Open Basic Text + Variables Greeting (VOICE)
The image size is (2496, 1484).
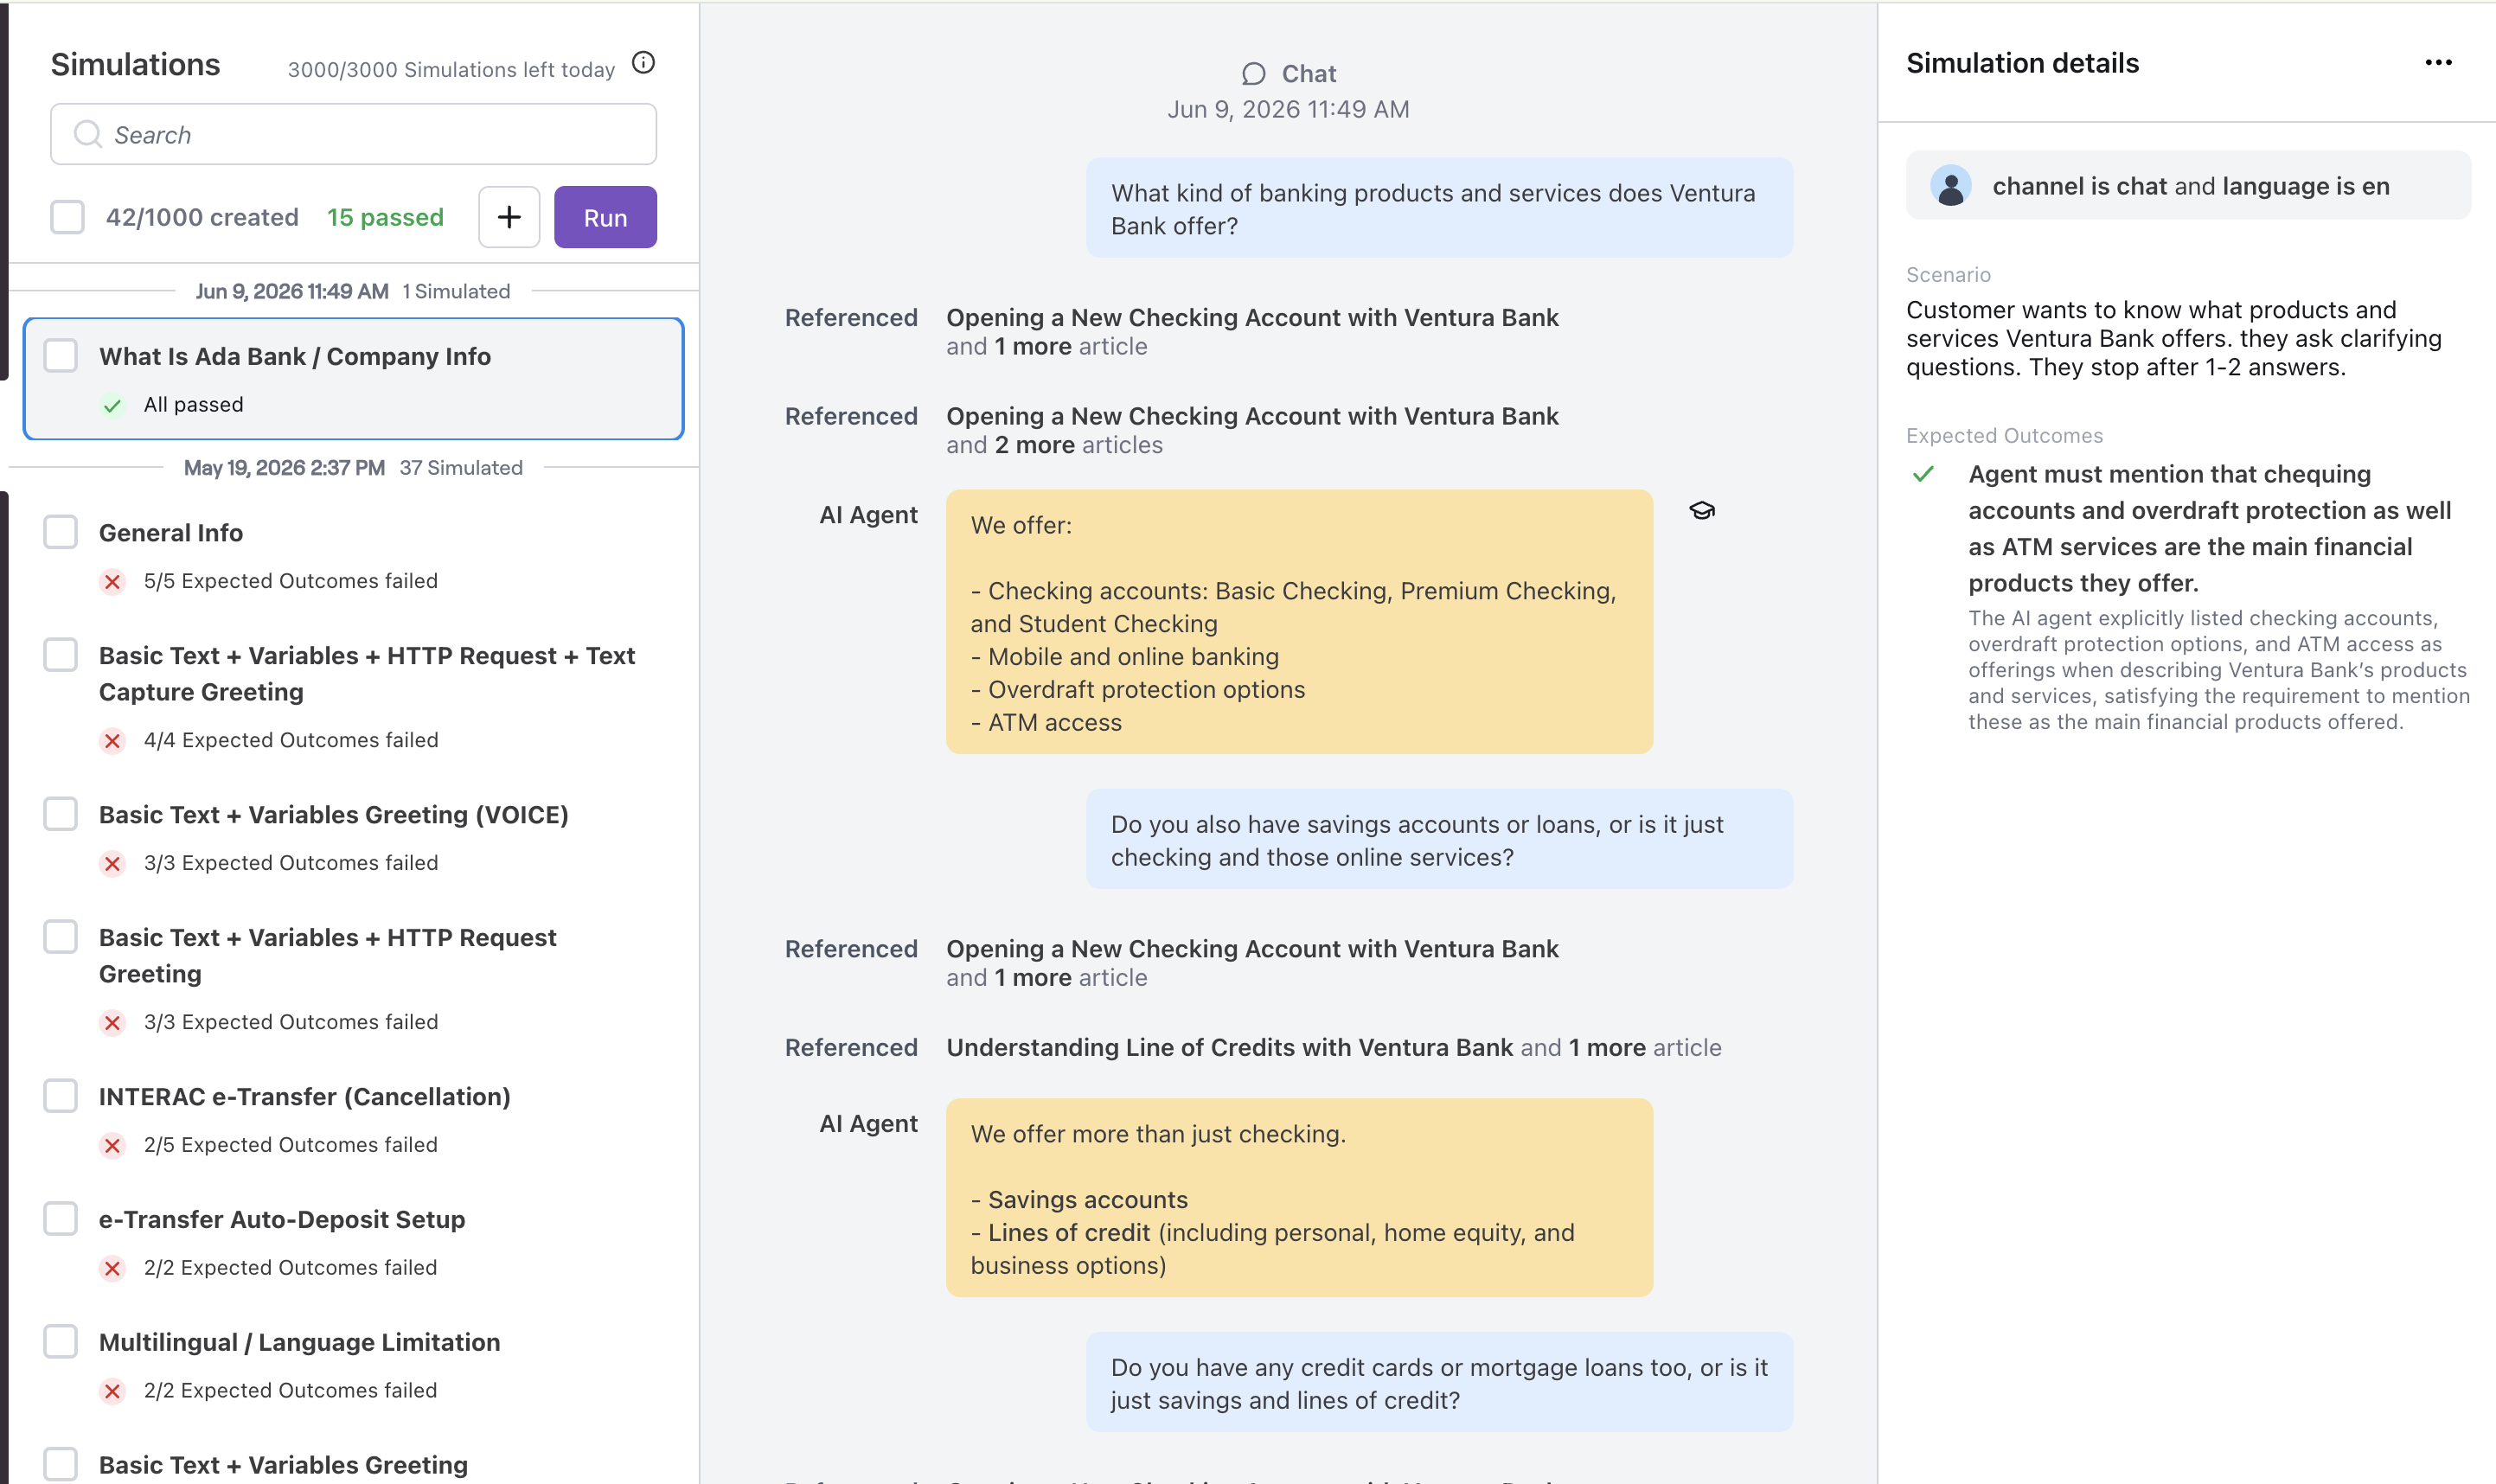point(334,815)
